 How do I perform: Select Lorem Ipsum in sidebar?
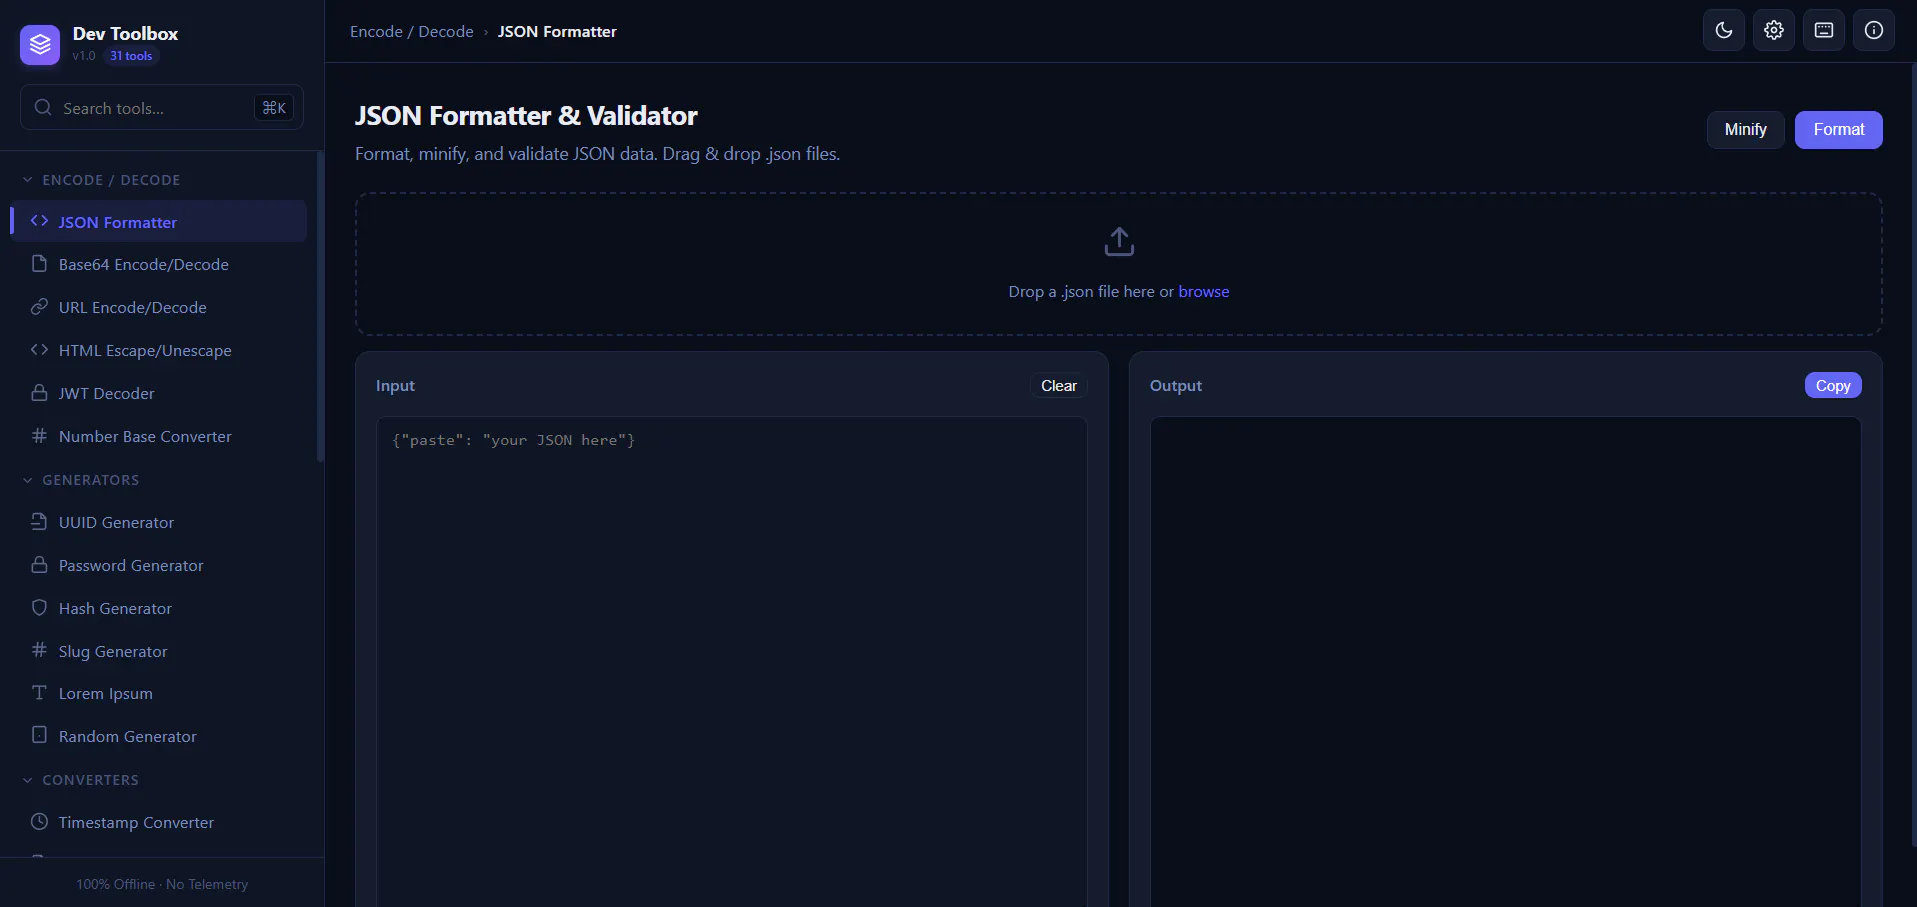tap(159, 693)
